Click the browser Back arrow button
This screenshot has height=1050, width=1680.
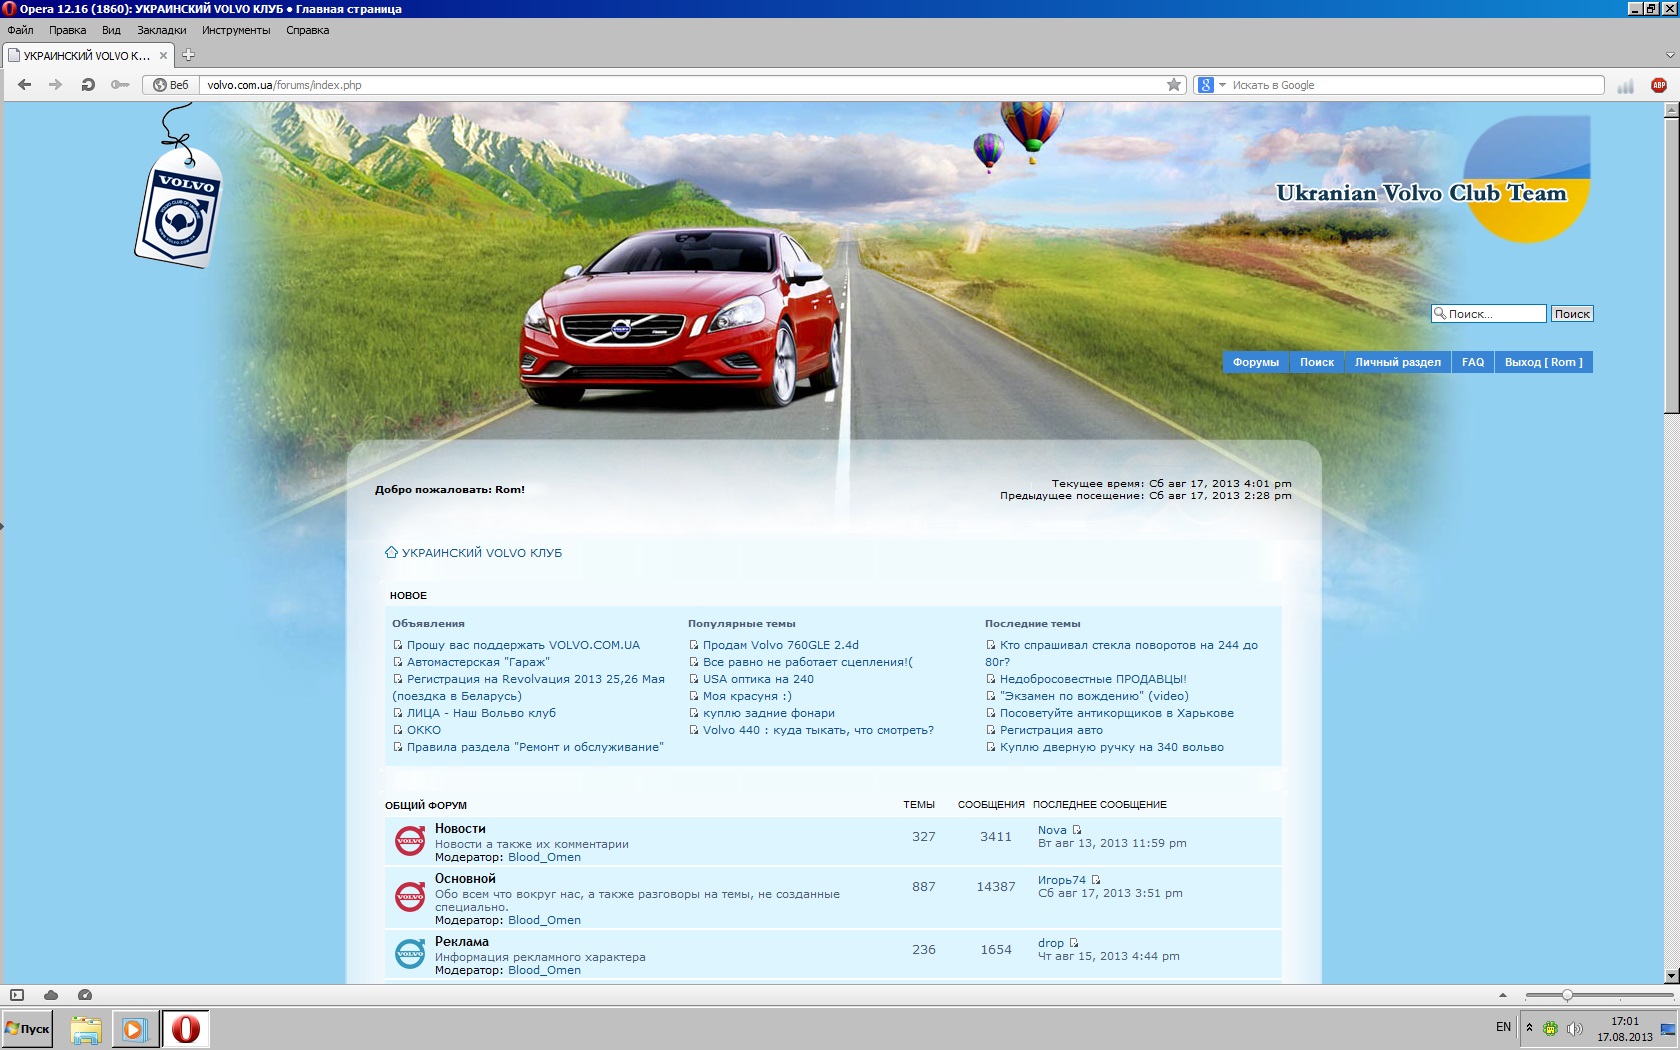point(25,85)
